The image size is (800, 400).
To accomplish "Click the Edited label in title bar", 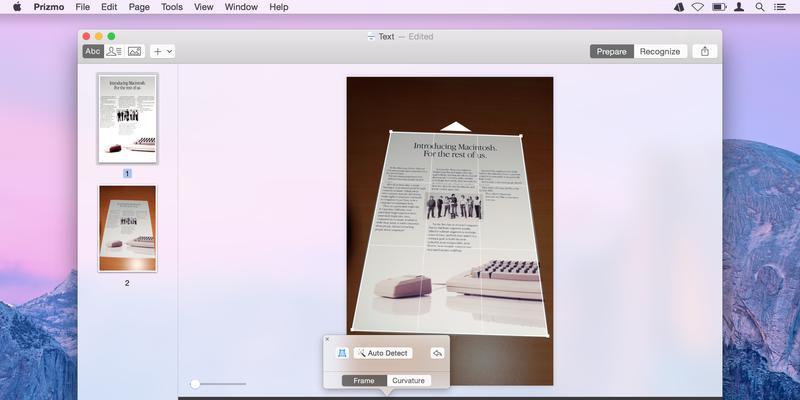I will [x=421, y=37].
